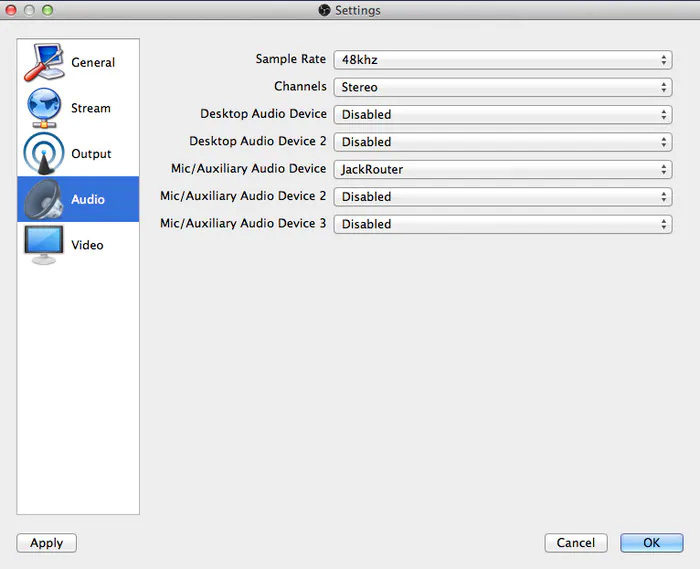The image size is (700, 569).
Task: Open the Channels Stereo dropdown
Action: pyautogui.click(x=503, y=87)
